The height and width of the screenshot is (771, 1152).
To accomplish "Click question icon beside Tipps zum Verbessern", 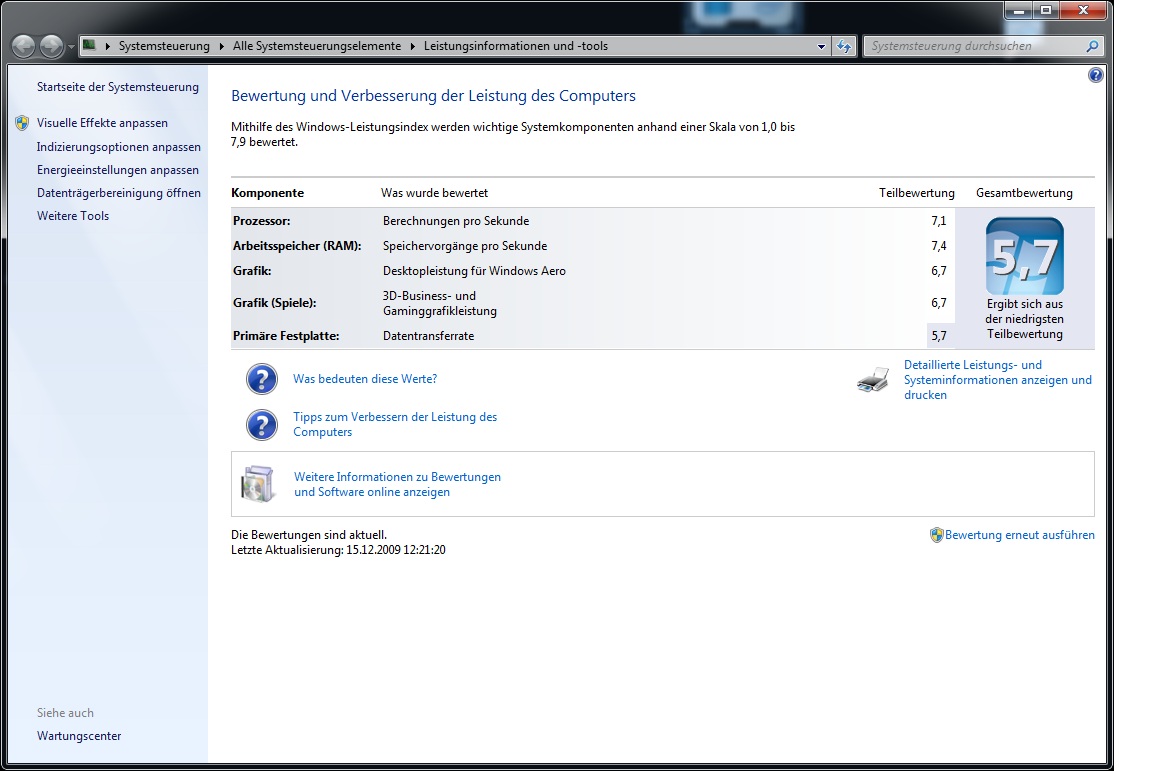I will (x=262, y=425).
